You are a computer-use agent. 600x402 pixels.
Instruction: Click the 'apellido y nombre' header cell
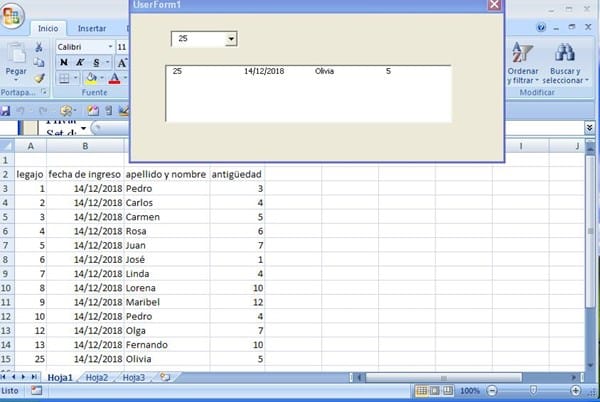click(166, 174)
